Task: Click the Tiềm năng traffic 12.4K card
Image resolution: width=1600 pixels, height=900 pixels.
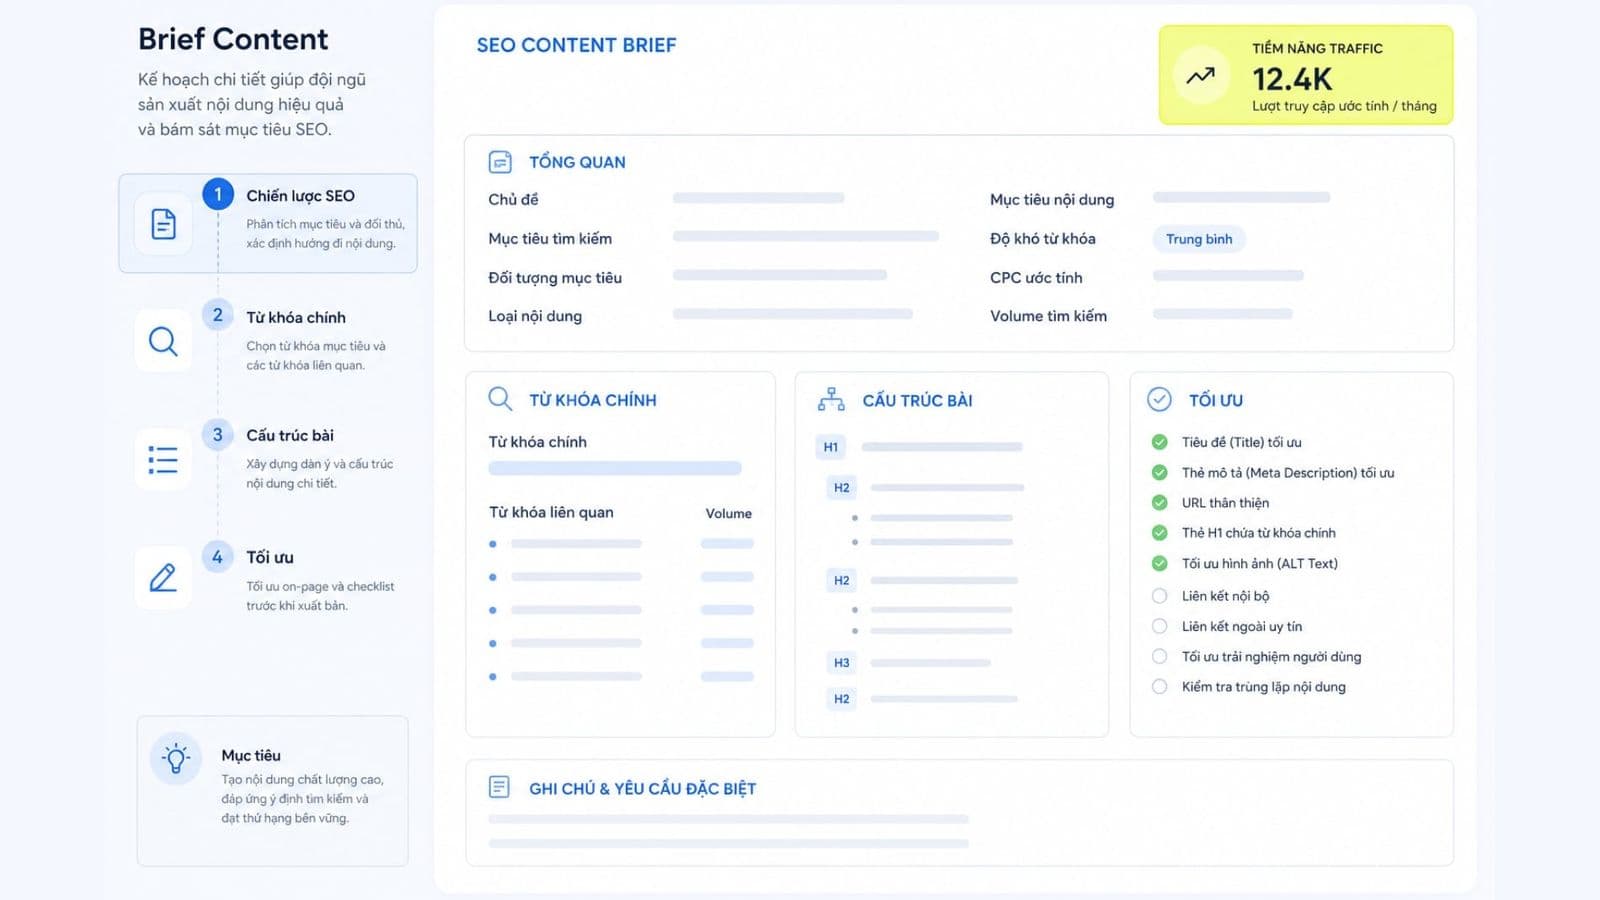Action: [x=1306, y=75]
